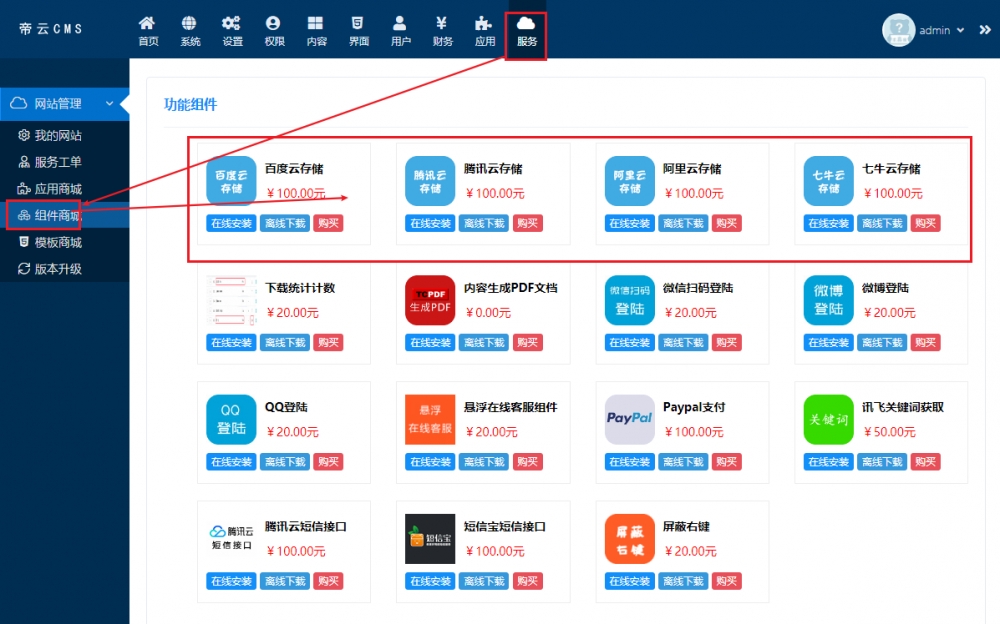1000x624 pixels.
Task: Click the 帝云CMS logo text
Action: click(x=51, y=29)
